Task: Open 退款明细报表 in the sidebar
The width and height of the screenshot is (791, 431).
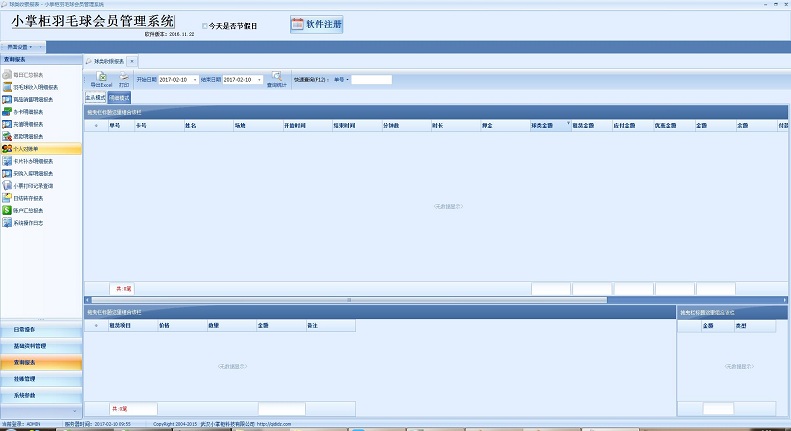Action: click(28, 136)
